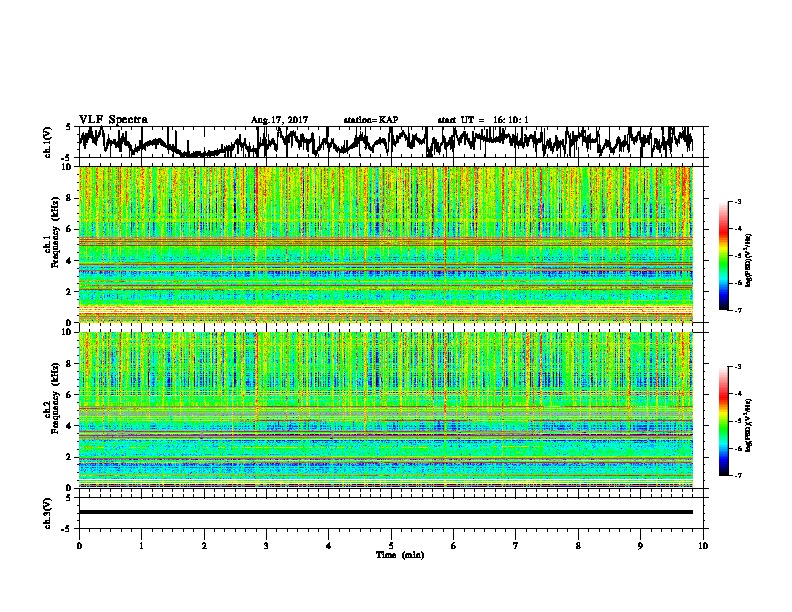Image resolution: width=792 pixels, height=612 pixels.
Task: Click the lower colorbar beside ch.2 spectrogram
Action: coord(723,421)
